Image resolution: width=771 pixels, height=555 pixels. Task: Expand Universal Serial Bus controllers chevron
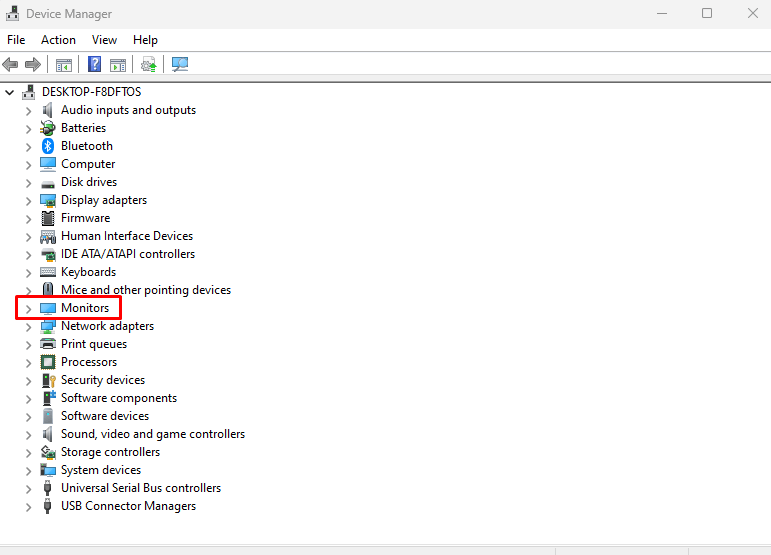pos(28,489)
